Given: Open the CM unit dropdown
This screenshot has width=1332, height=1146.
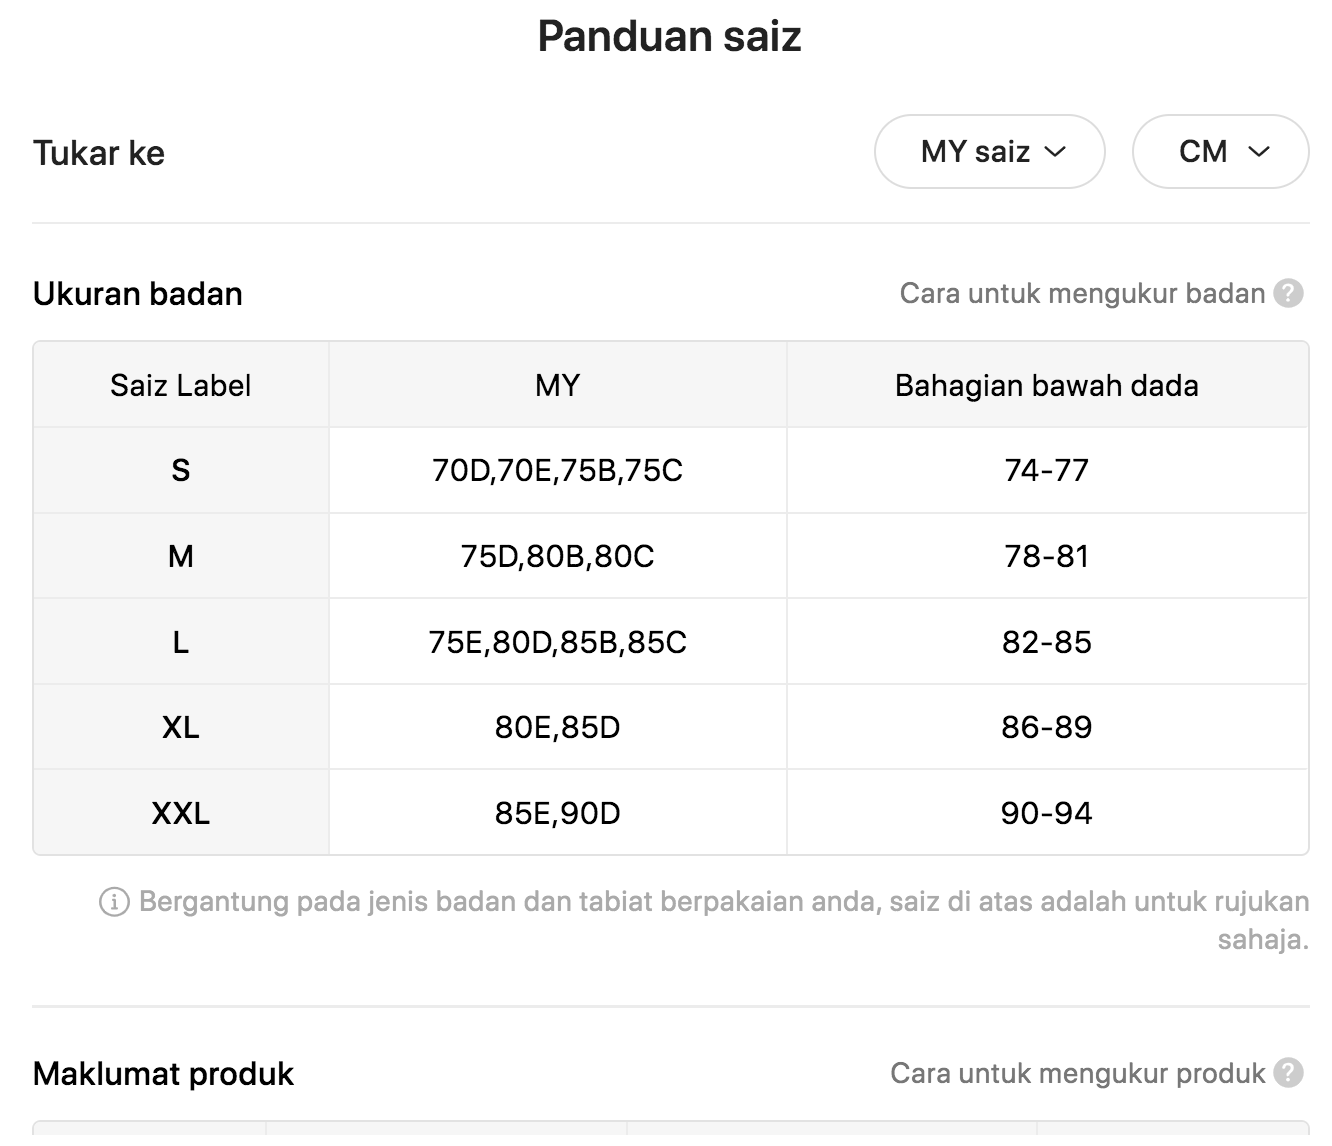Looking at the screenshot, I should point(1220,152).
